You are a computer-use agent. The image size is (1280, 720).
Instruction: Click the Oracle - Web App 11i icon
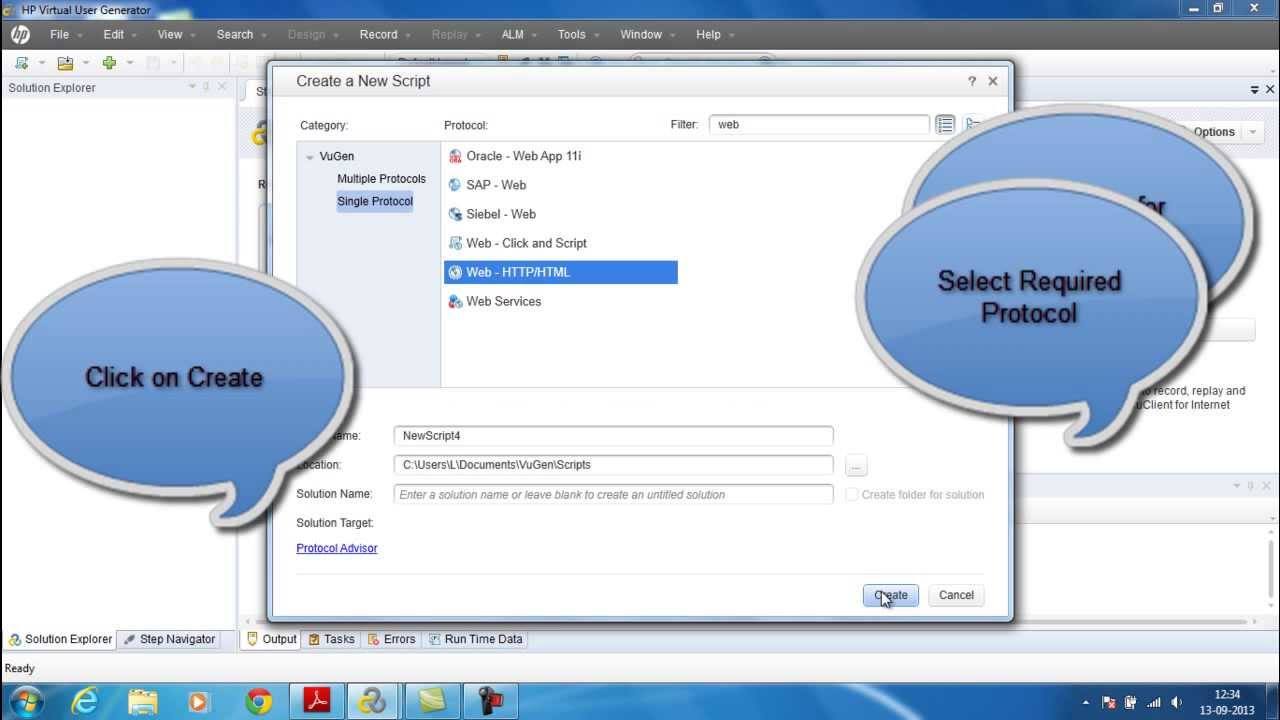(x=455, y=156)
